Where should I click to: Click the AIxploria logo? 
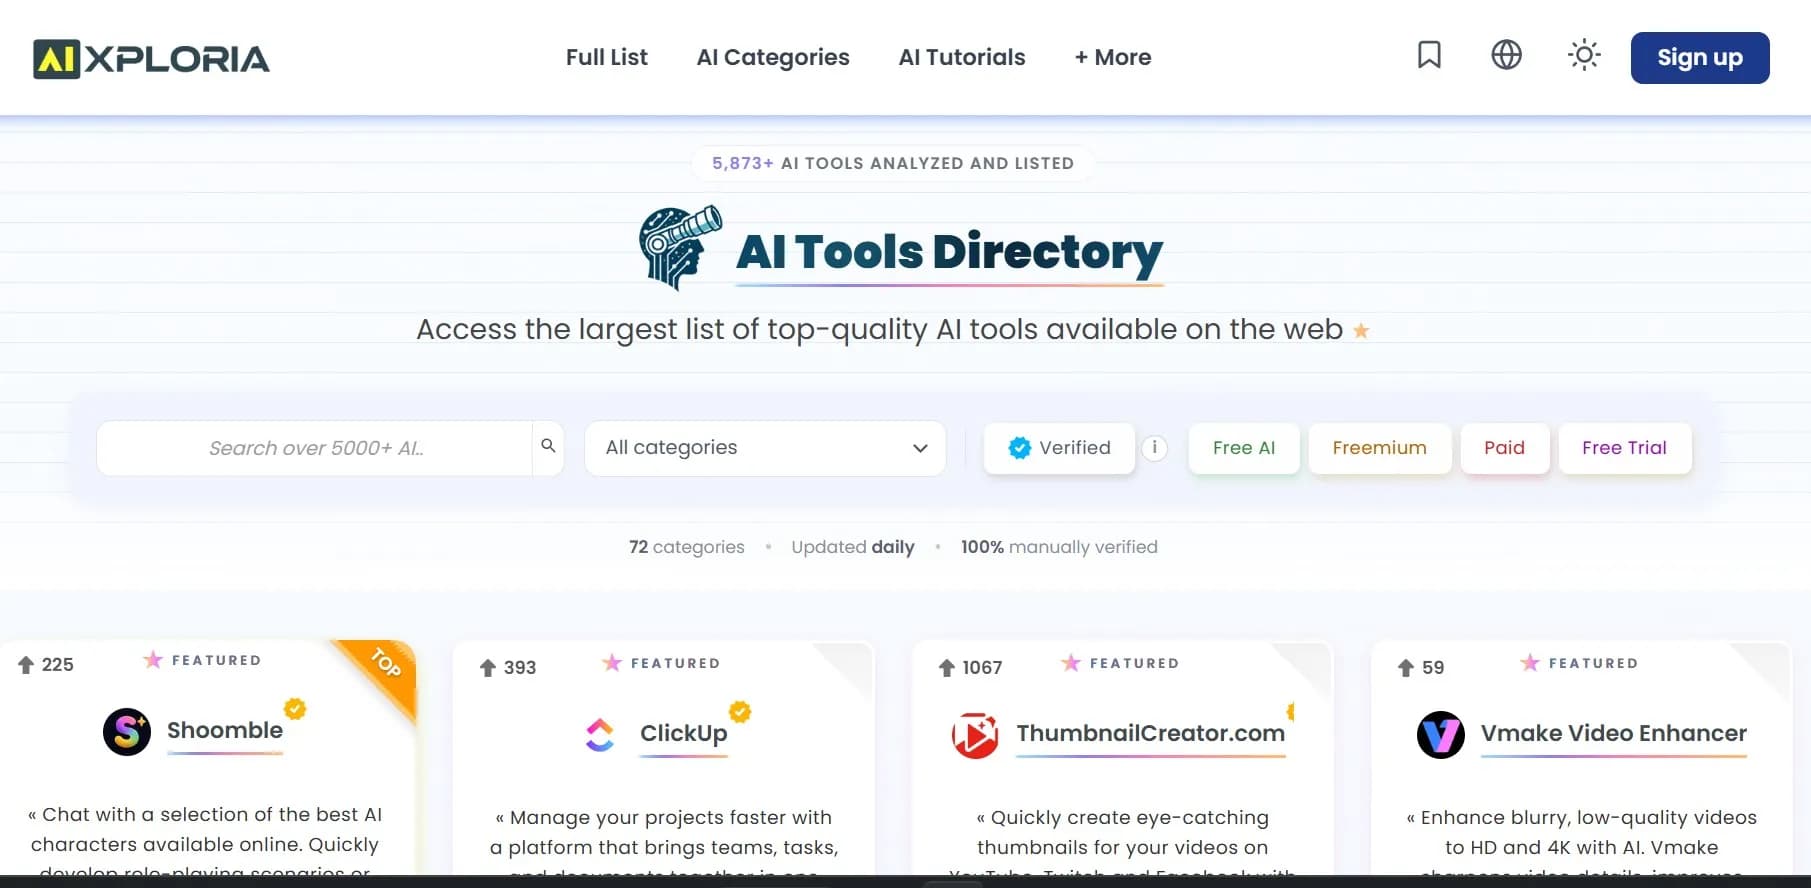pos(151,59)
